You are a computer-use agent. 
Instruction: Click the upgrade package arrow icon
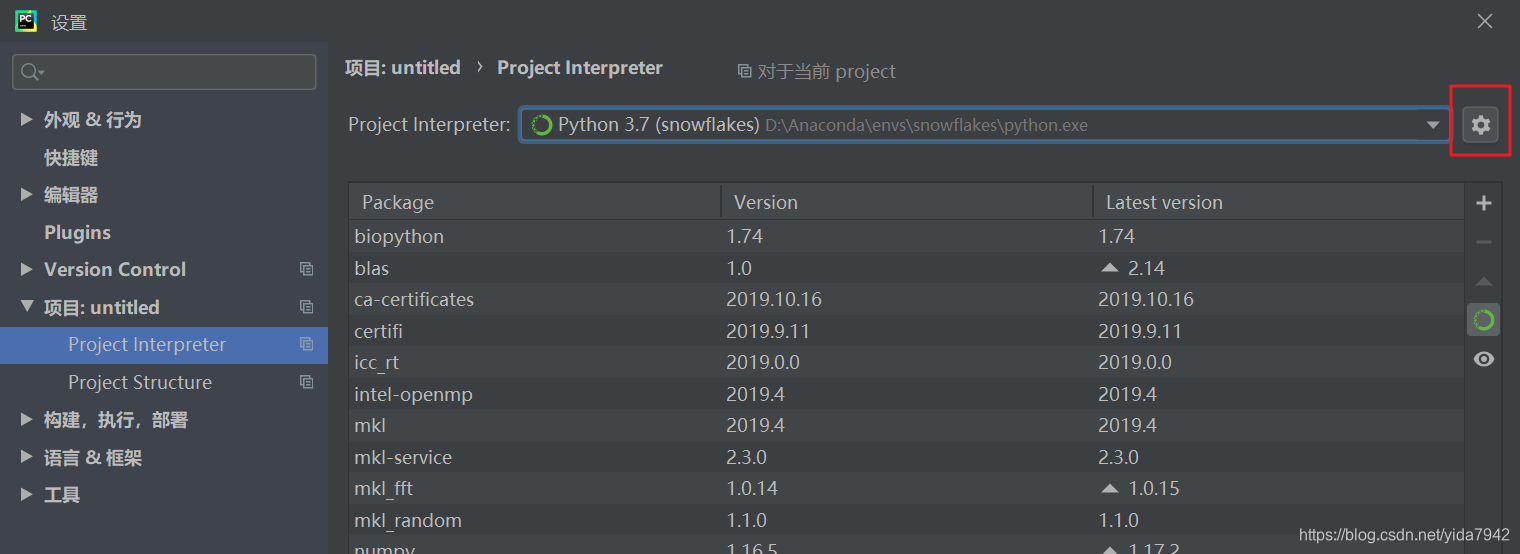(x=1483, y=282)
